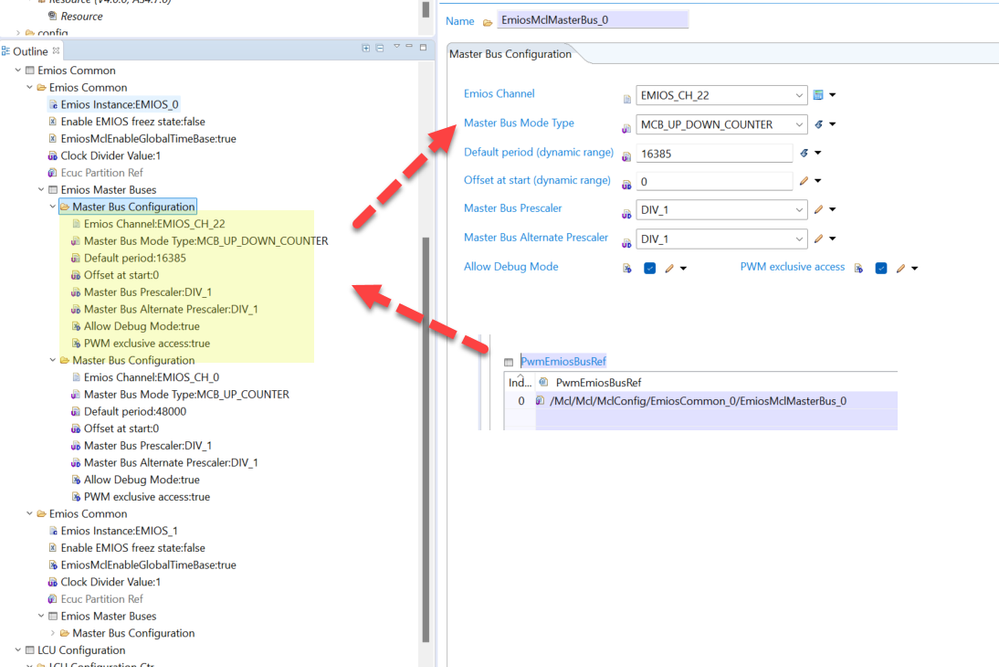Toggle Allow Debug Mode checkbox
The image size is (999, 667).
(x=650, y=268)
